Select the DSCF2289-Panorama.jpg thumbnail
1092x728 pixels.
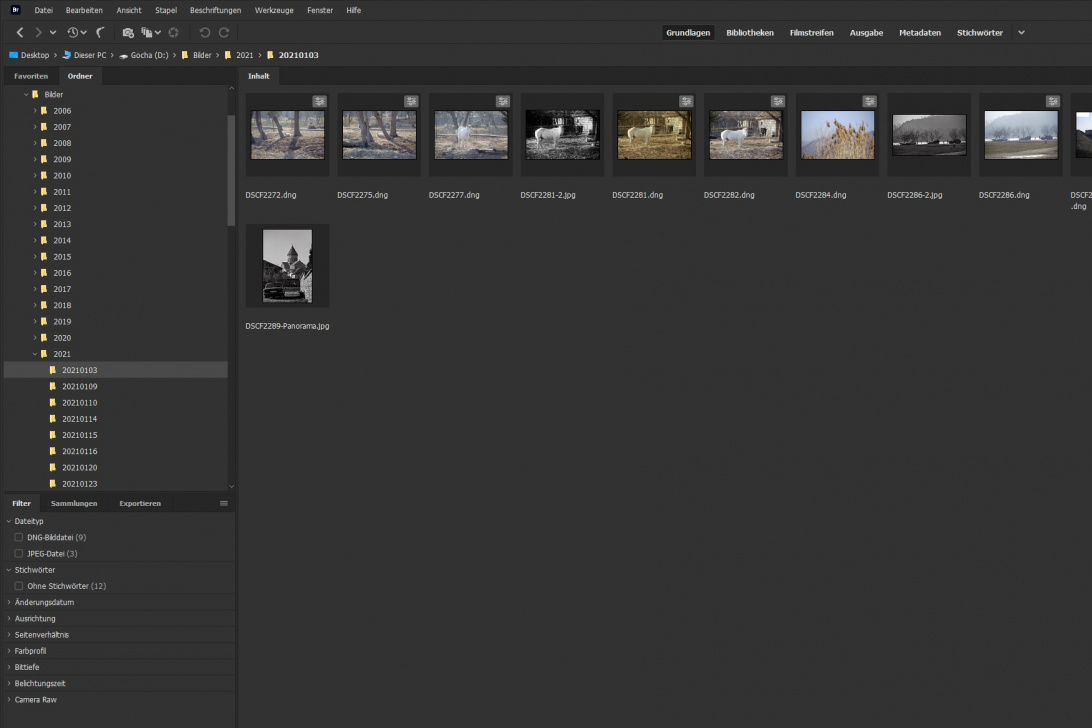coord(287,266)
